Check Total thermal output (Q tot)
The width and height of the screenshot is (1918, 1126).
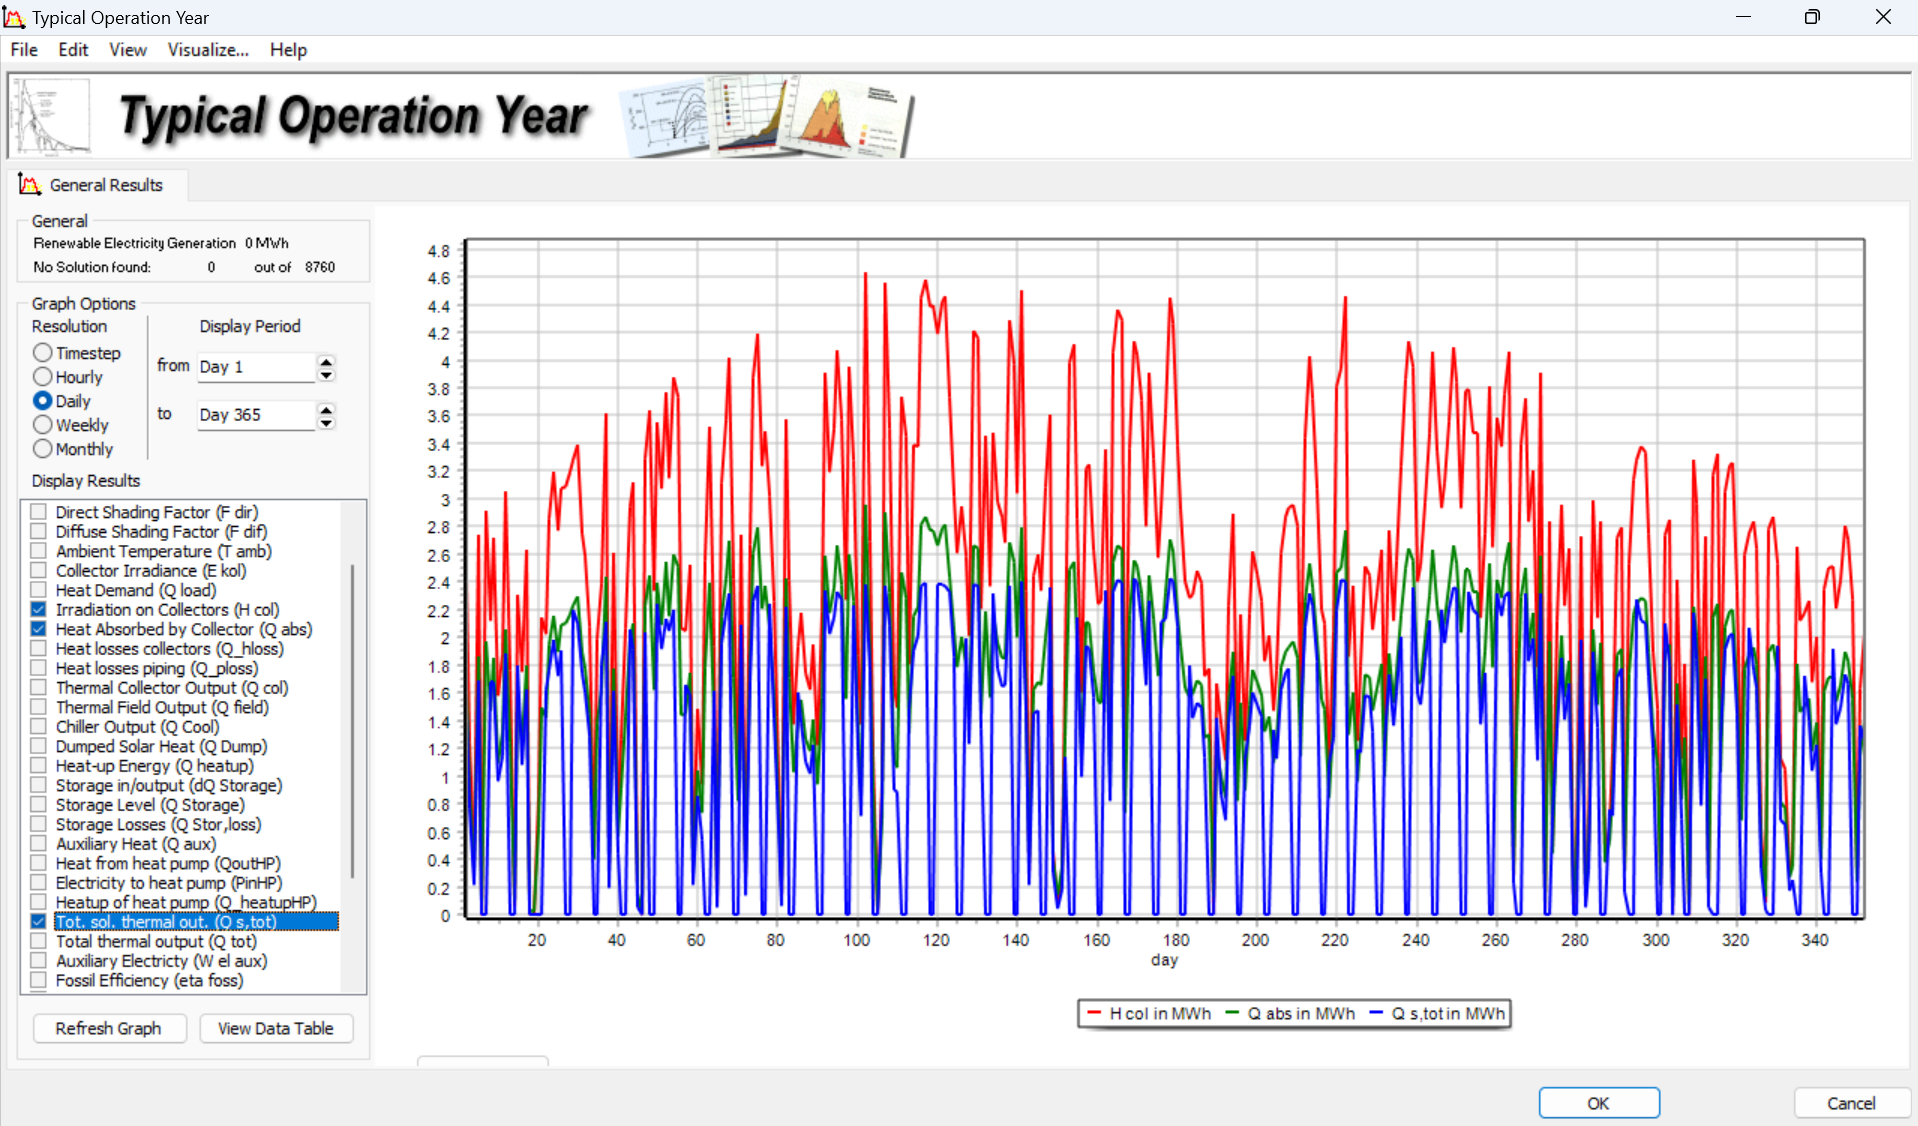pyautogui.click(x=39, y=942)
